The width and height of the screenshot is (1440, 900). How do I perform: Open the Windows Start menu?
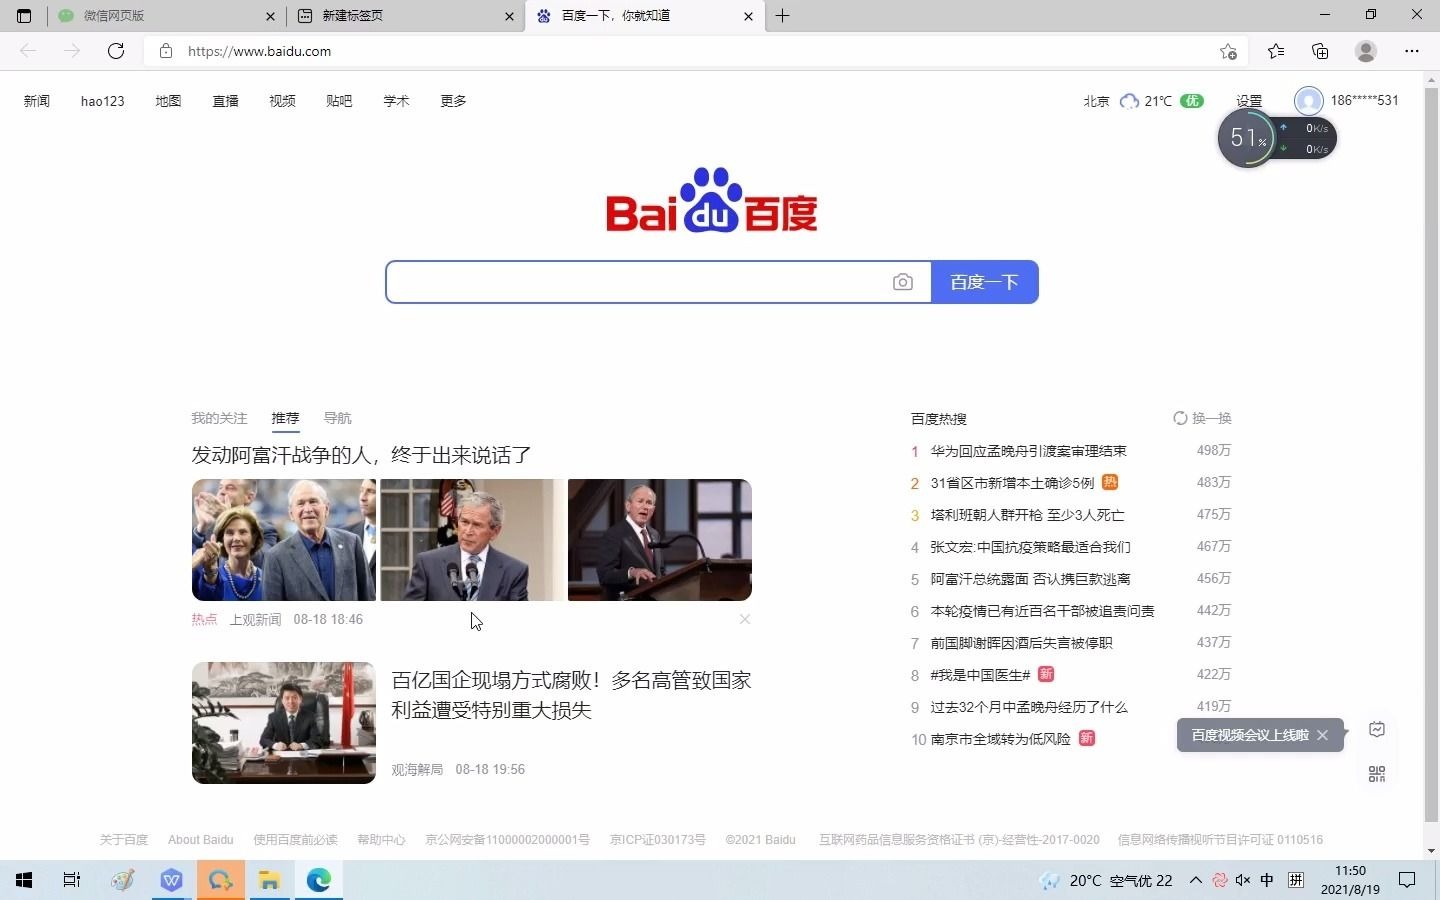pos(24,880)
